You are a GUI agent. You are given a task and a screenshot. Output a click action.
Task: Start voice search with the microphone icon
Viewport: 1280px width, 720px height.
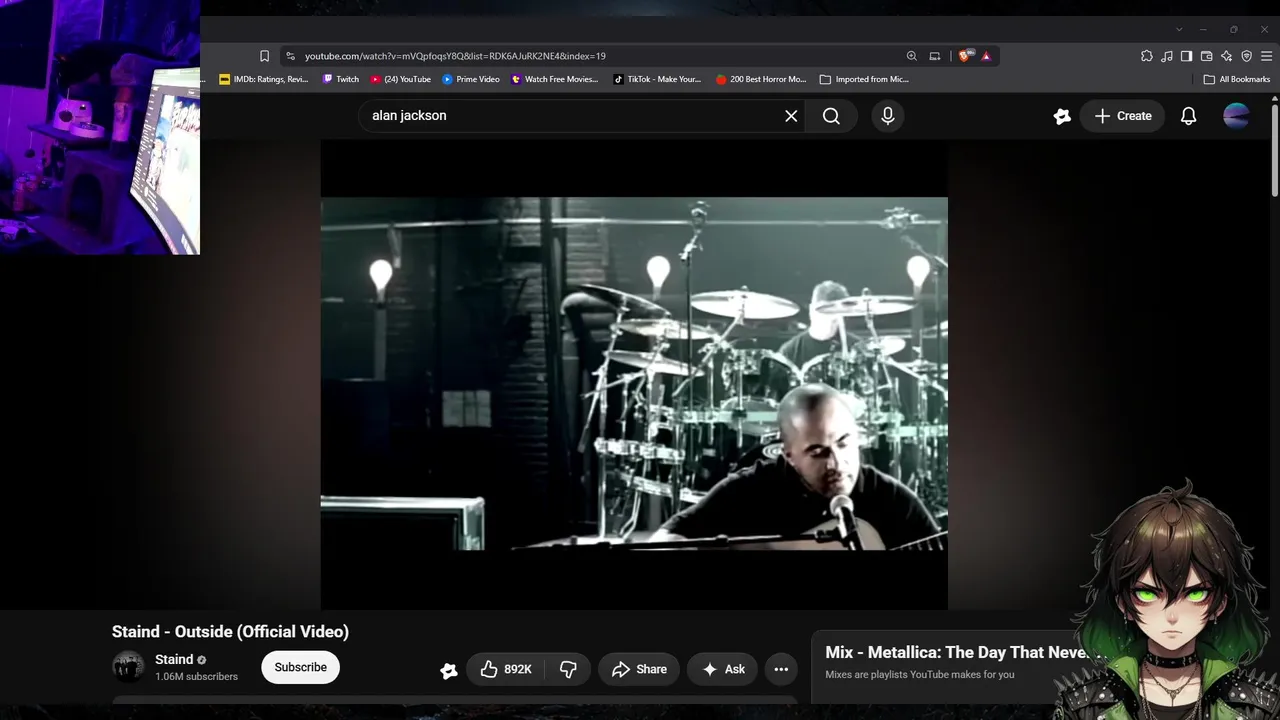tap(888, 116)
